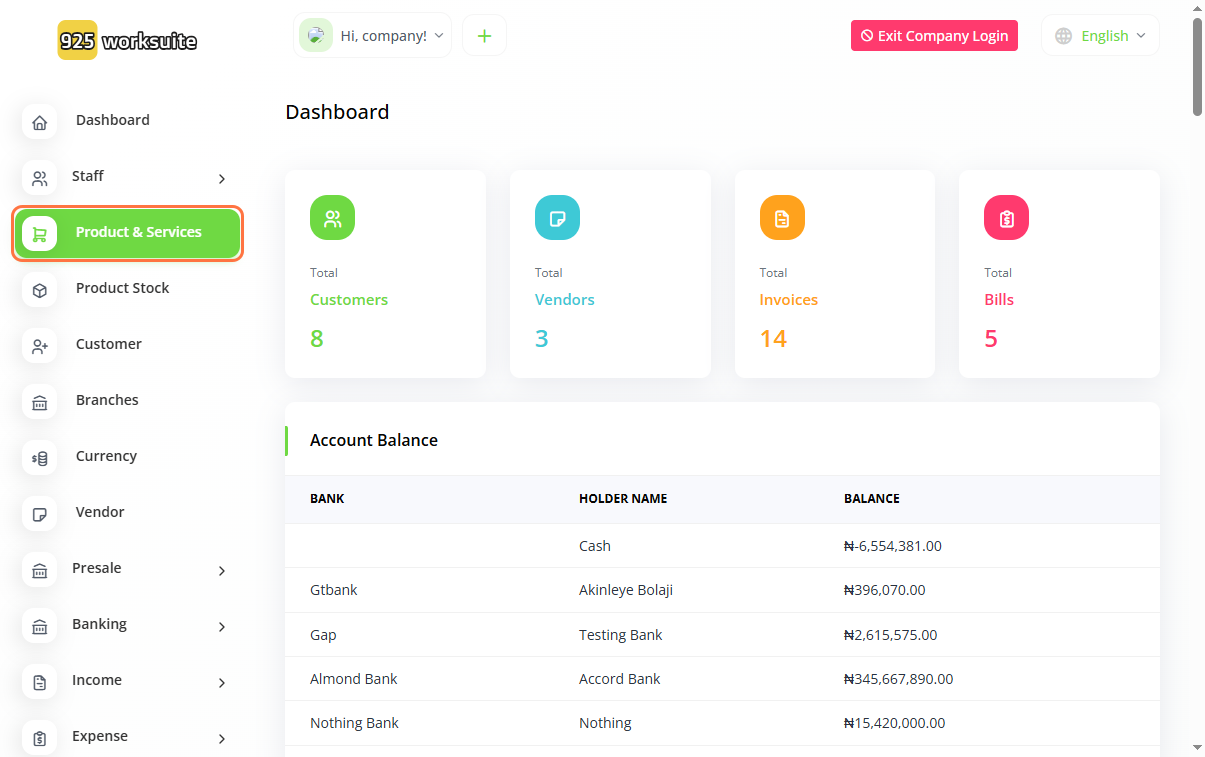This screenshot has height=757, width=1205.
Task: Go to Branches in the sidebar
Action: (x=107, y=400)
